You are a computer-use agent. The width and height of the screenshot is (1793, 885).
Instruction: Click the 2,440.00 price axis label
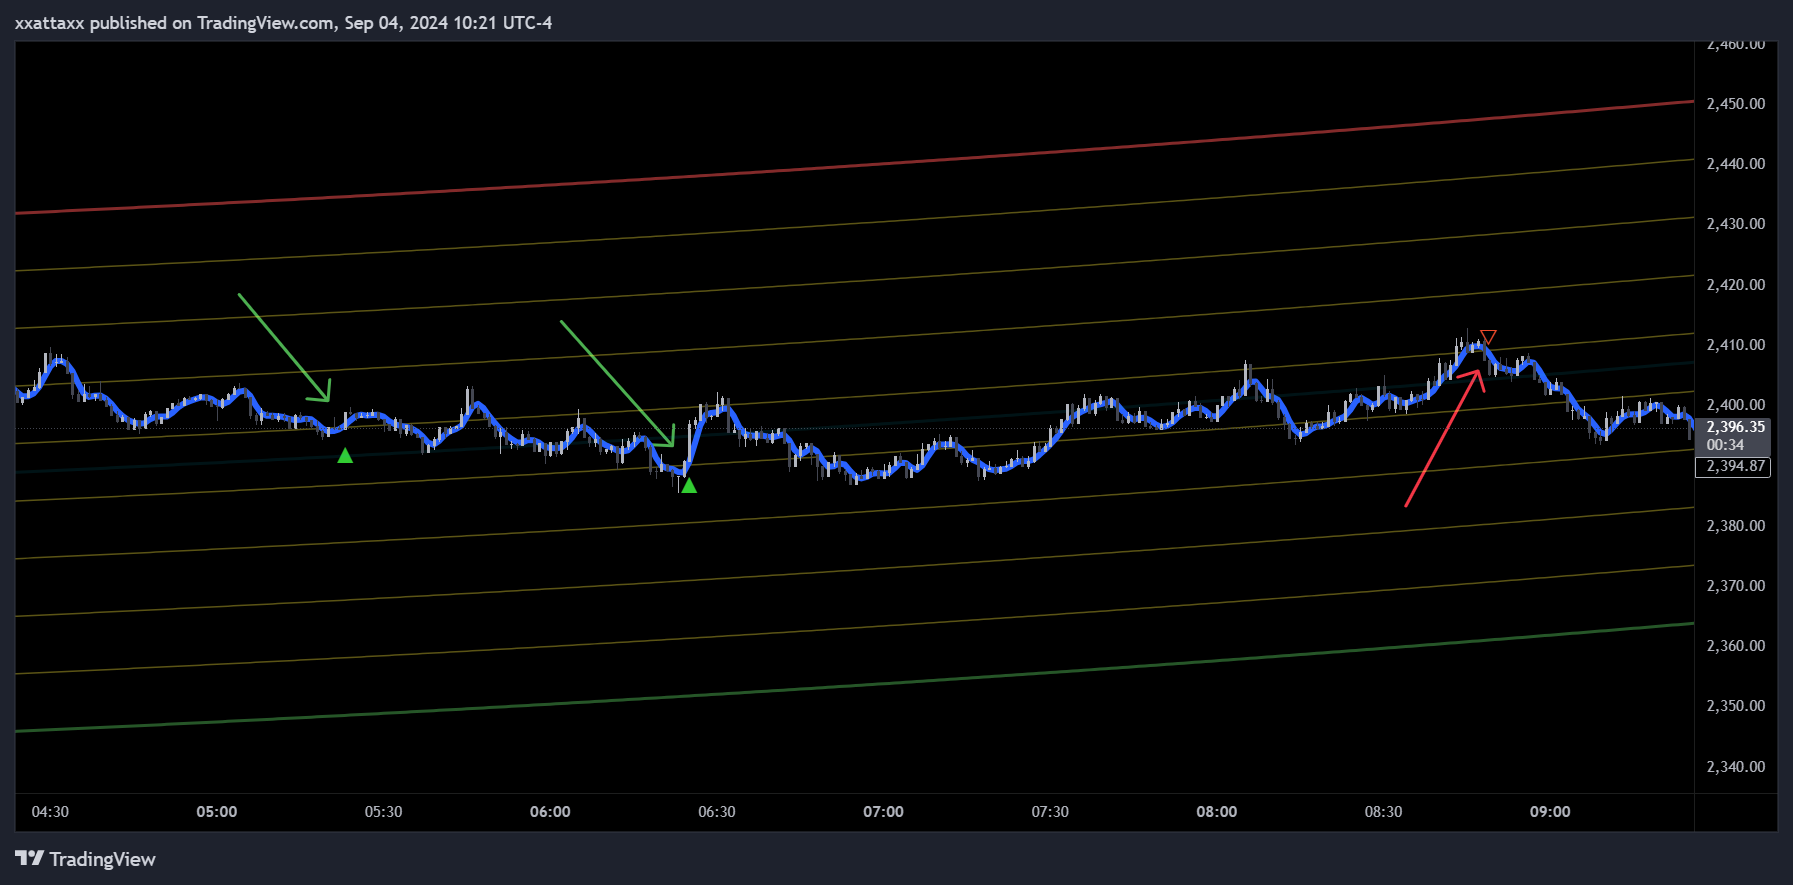[x=1736, y=164]
